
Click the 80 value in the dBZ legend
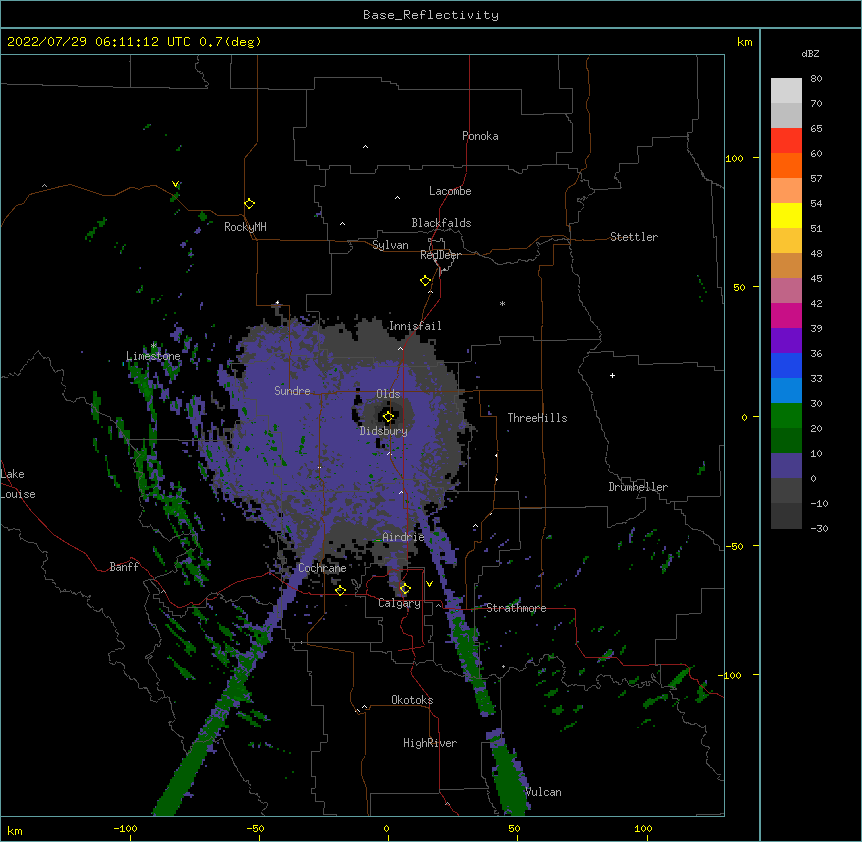(816, 79)
